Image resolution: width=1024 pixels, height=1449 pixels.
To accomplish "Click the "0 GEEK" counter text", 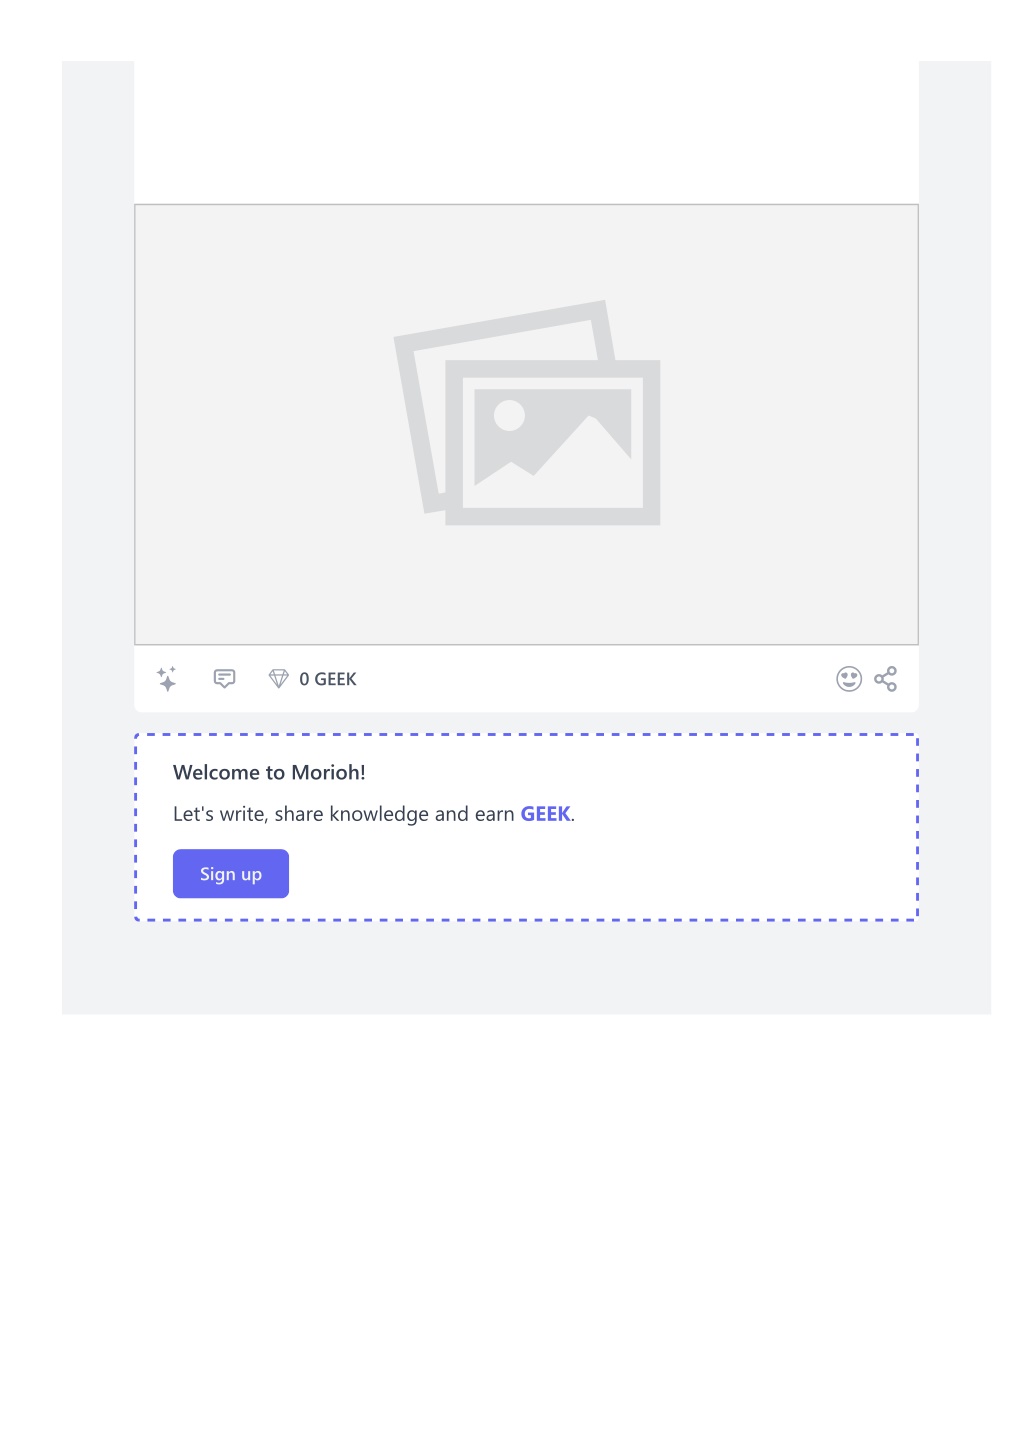I will tap(328, 679).
